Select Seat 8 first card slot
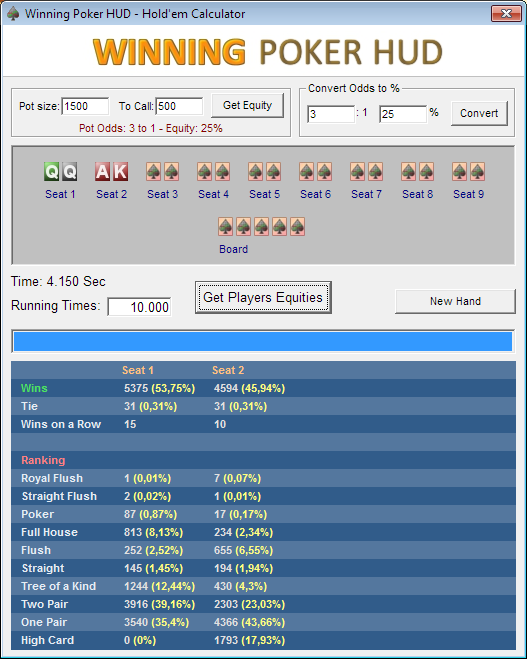Image resolution: width=527 pixels, height=659 pixels. (x=409, y=171)
